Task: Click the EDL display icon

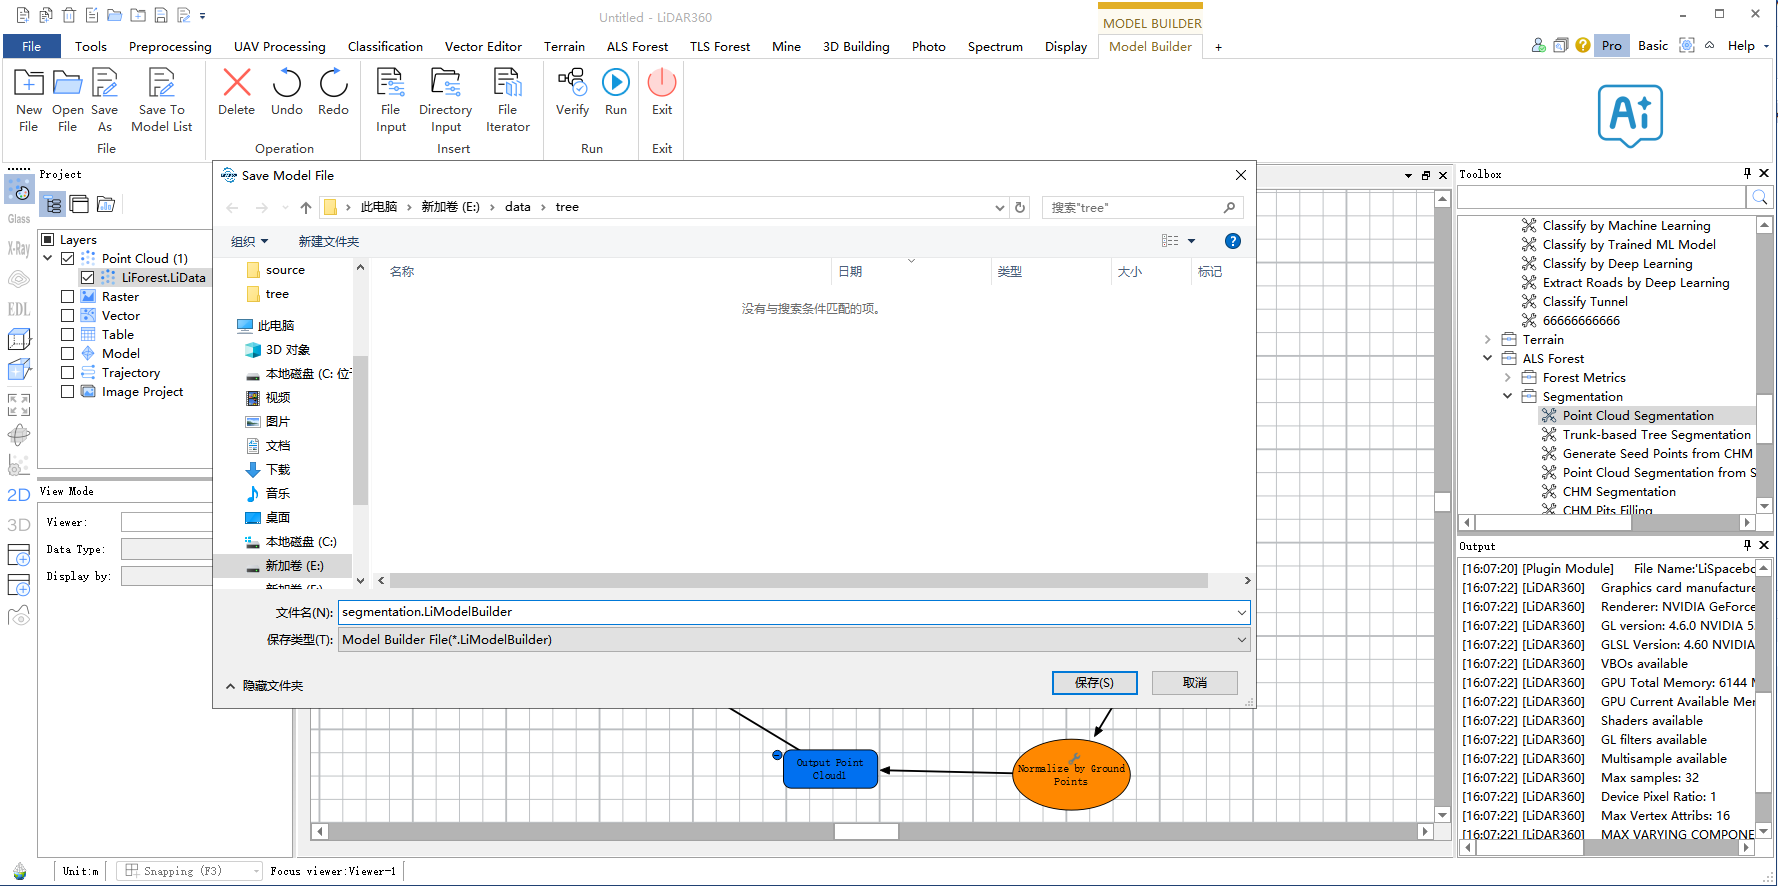Action: point(19,309)
